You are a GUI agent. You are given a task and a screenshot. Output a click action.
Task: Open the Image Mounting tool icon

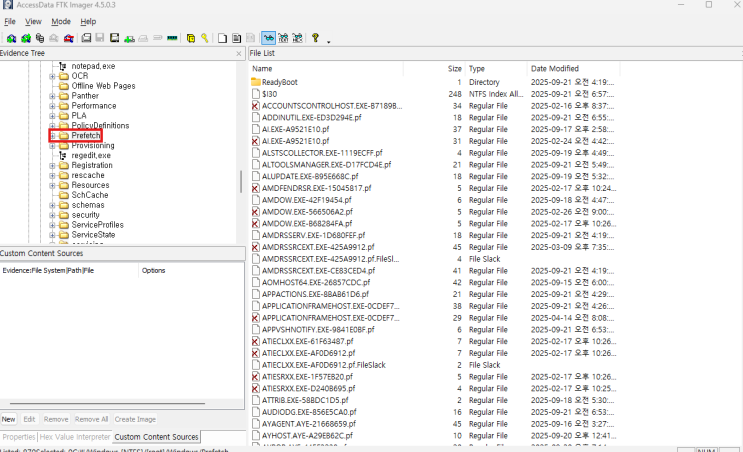[x=40, y=38]
